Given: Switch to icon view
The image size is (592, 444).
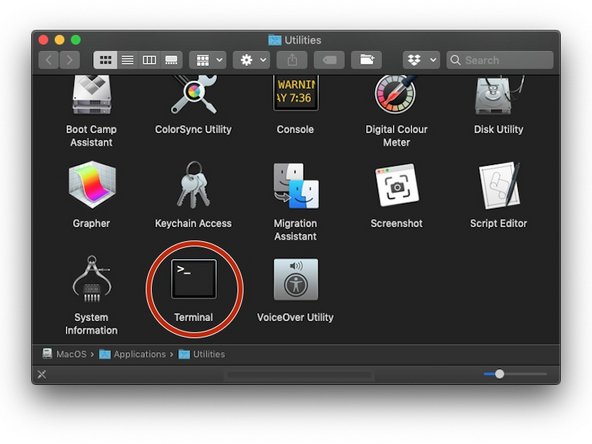Looking at the screenshot, I should (x=105, y=60).
